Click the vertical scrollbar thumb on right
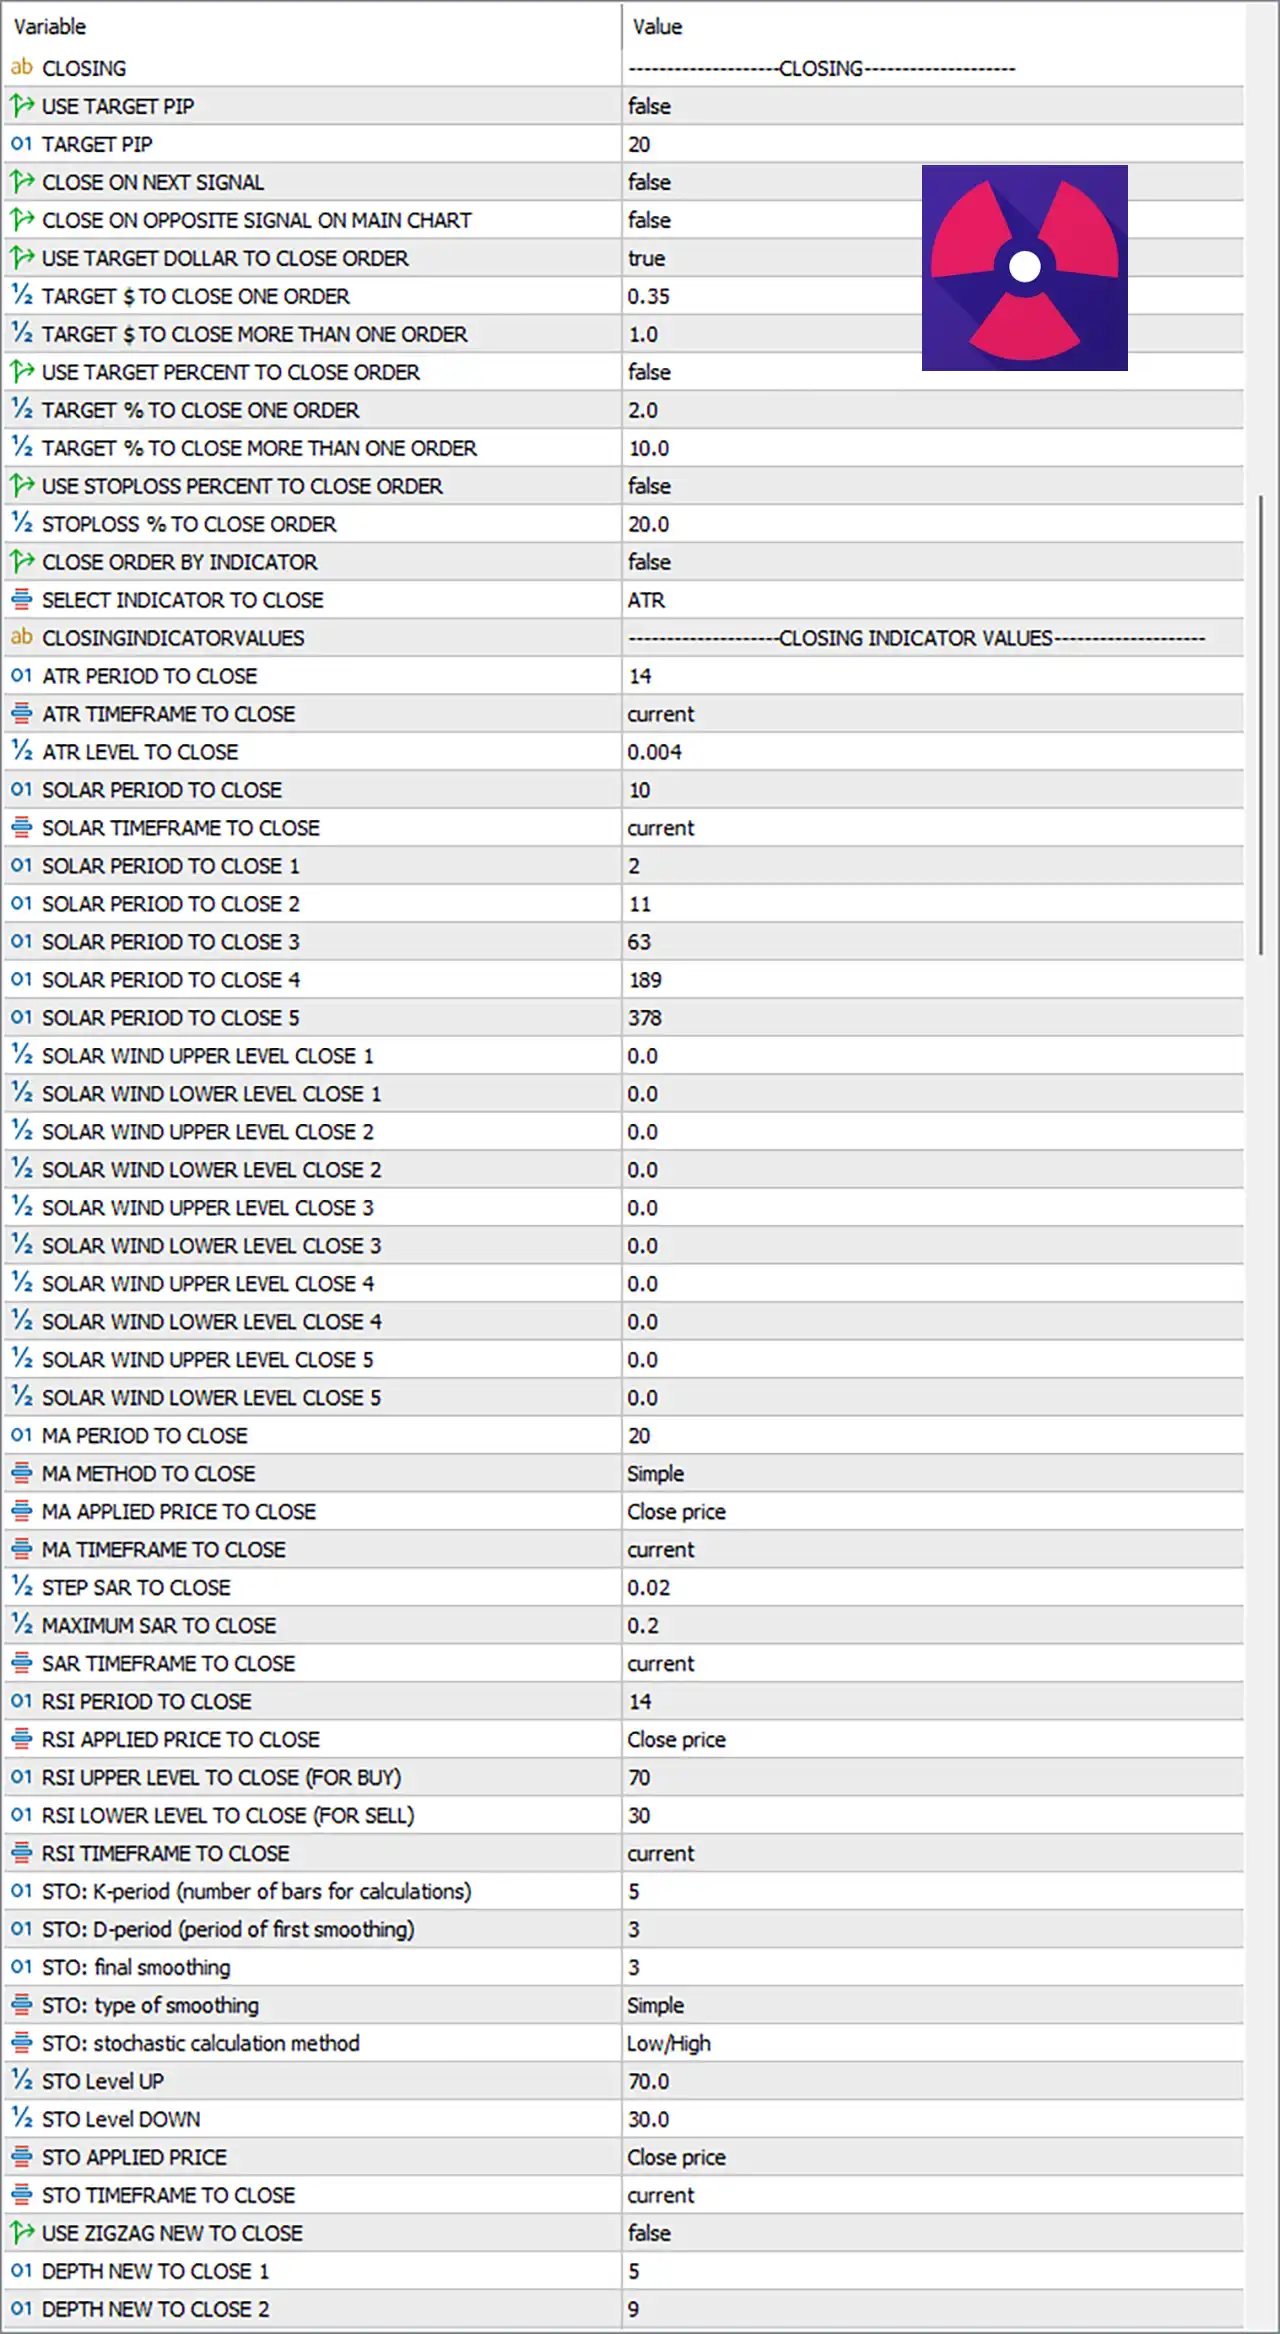The width and height of the screenshot is (1280, 2334). pos(1261,725)
